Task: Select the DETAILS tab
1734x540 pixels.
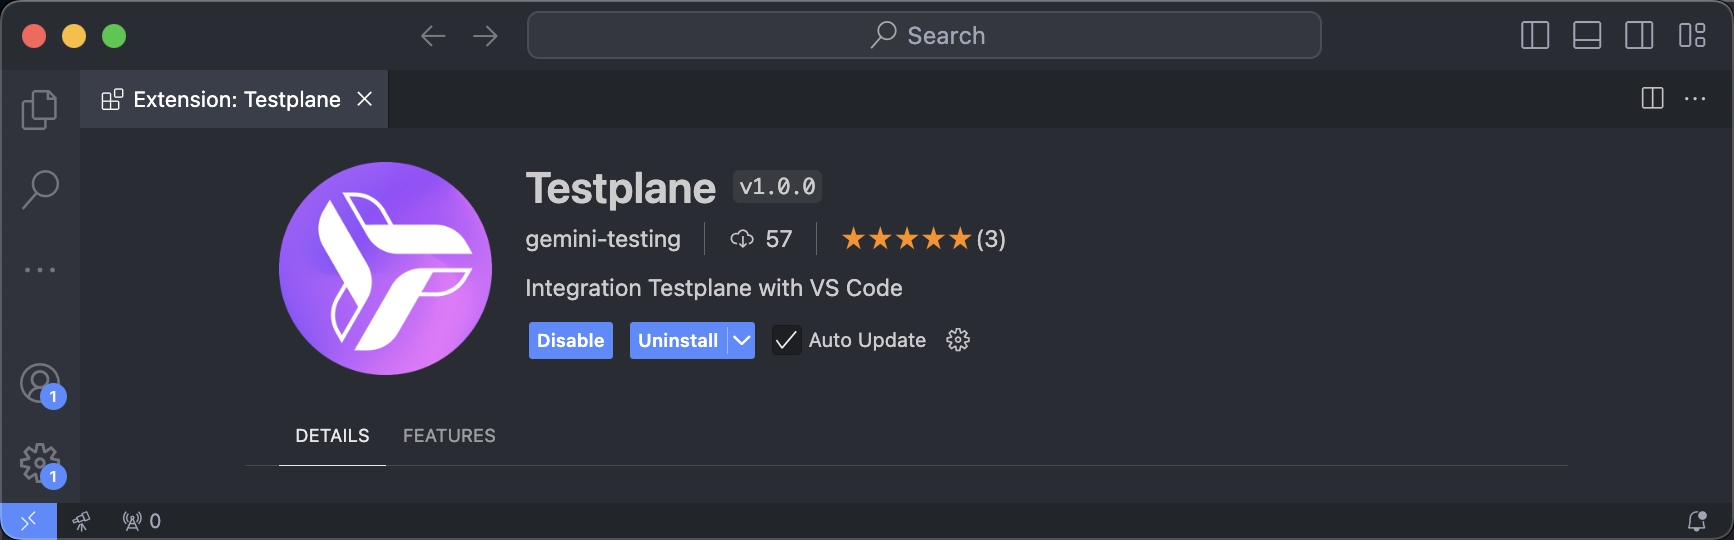Action: click(x=332, y=436)
